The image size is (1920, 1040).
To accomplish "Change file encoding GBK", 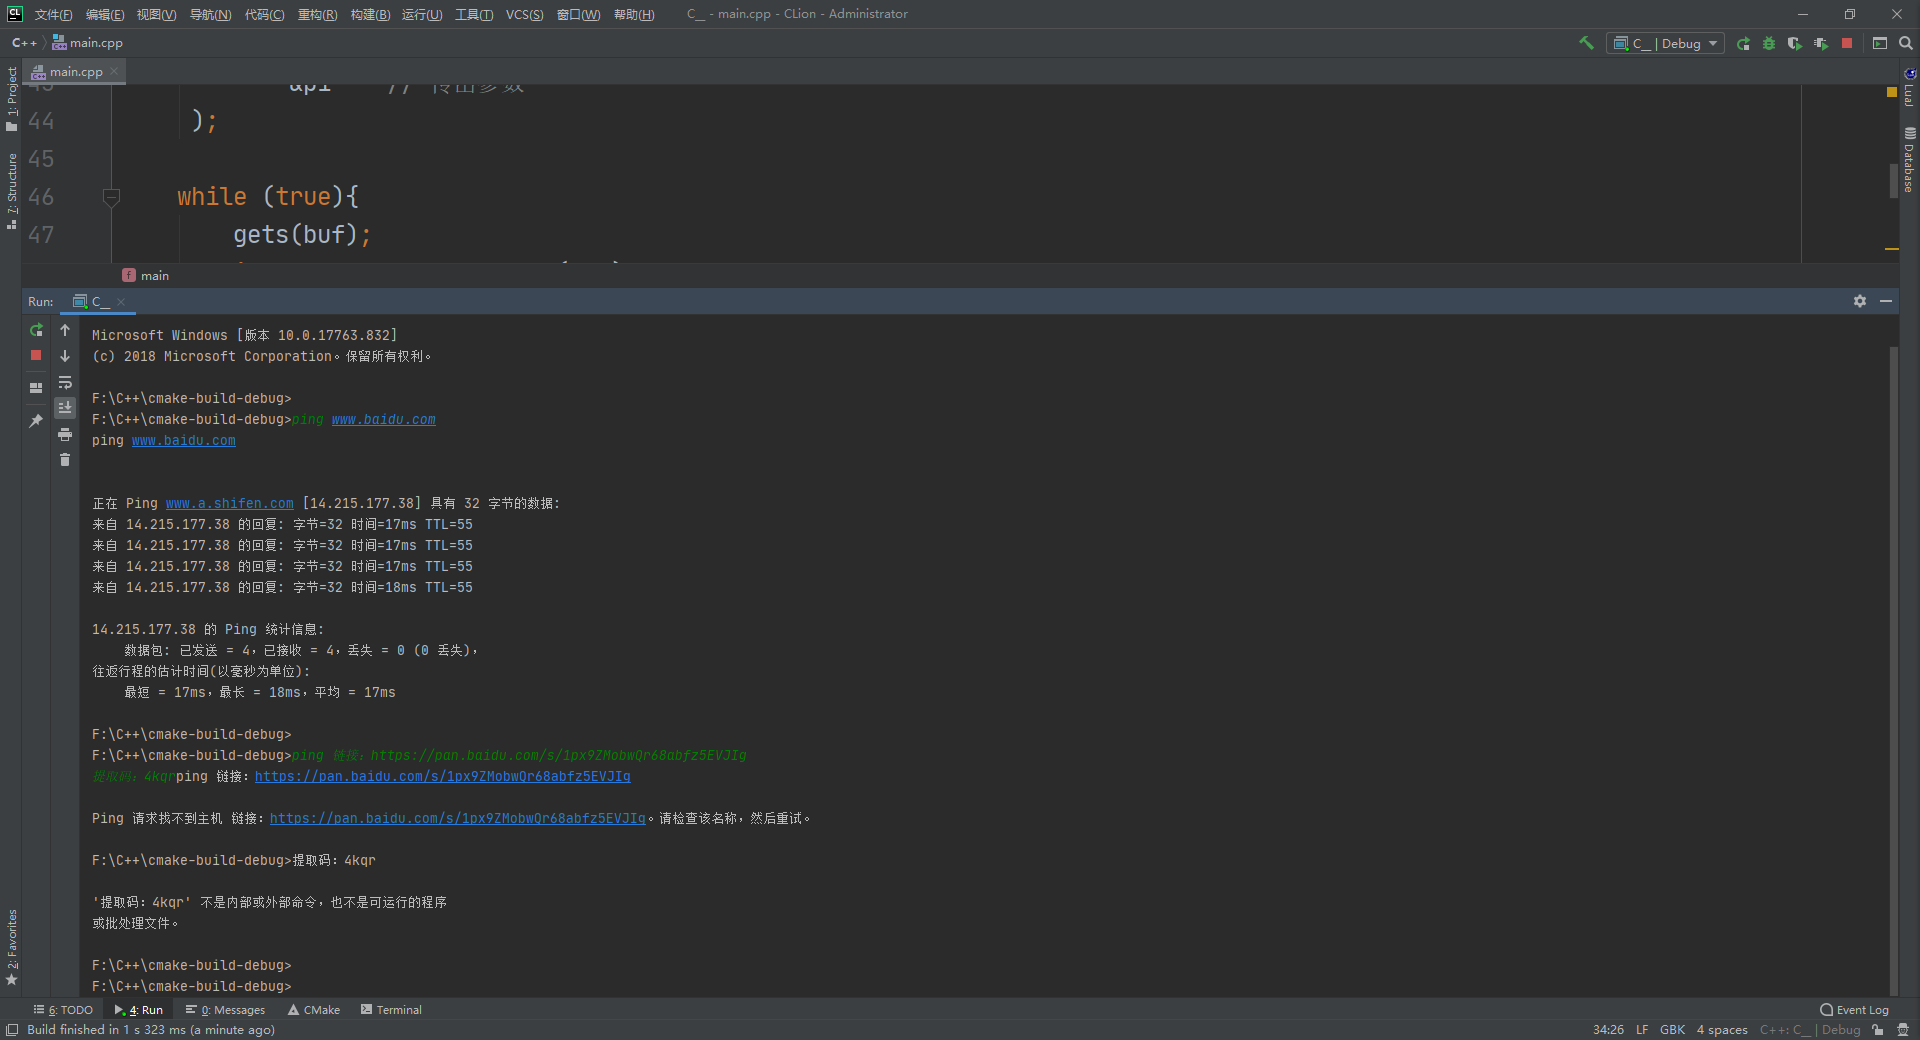I will click(x=1672, y=1030).
